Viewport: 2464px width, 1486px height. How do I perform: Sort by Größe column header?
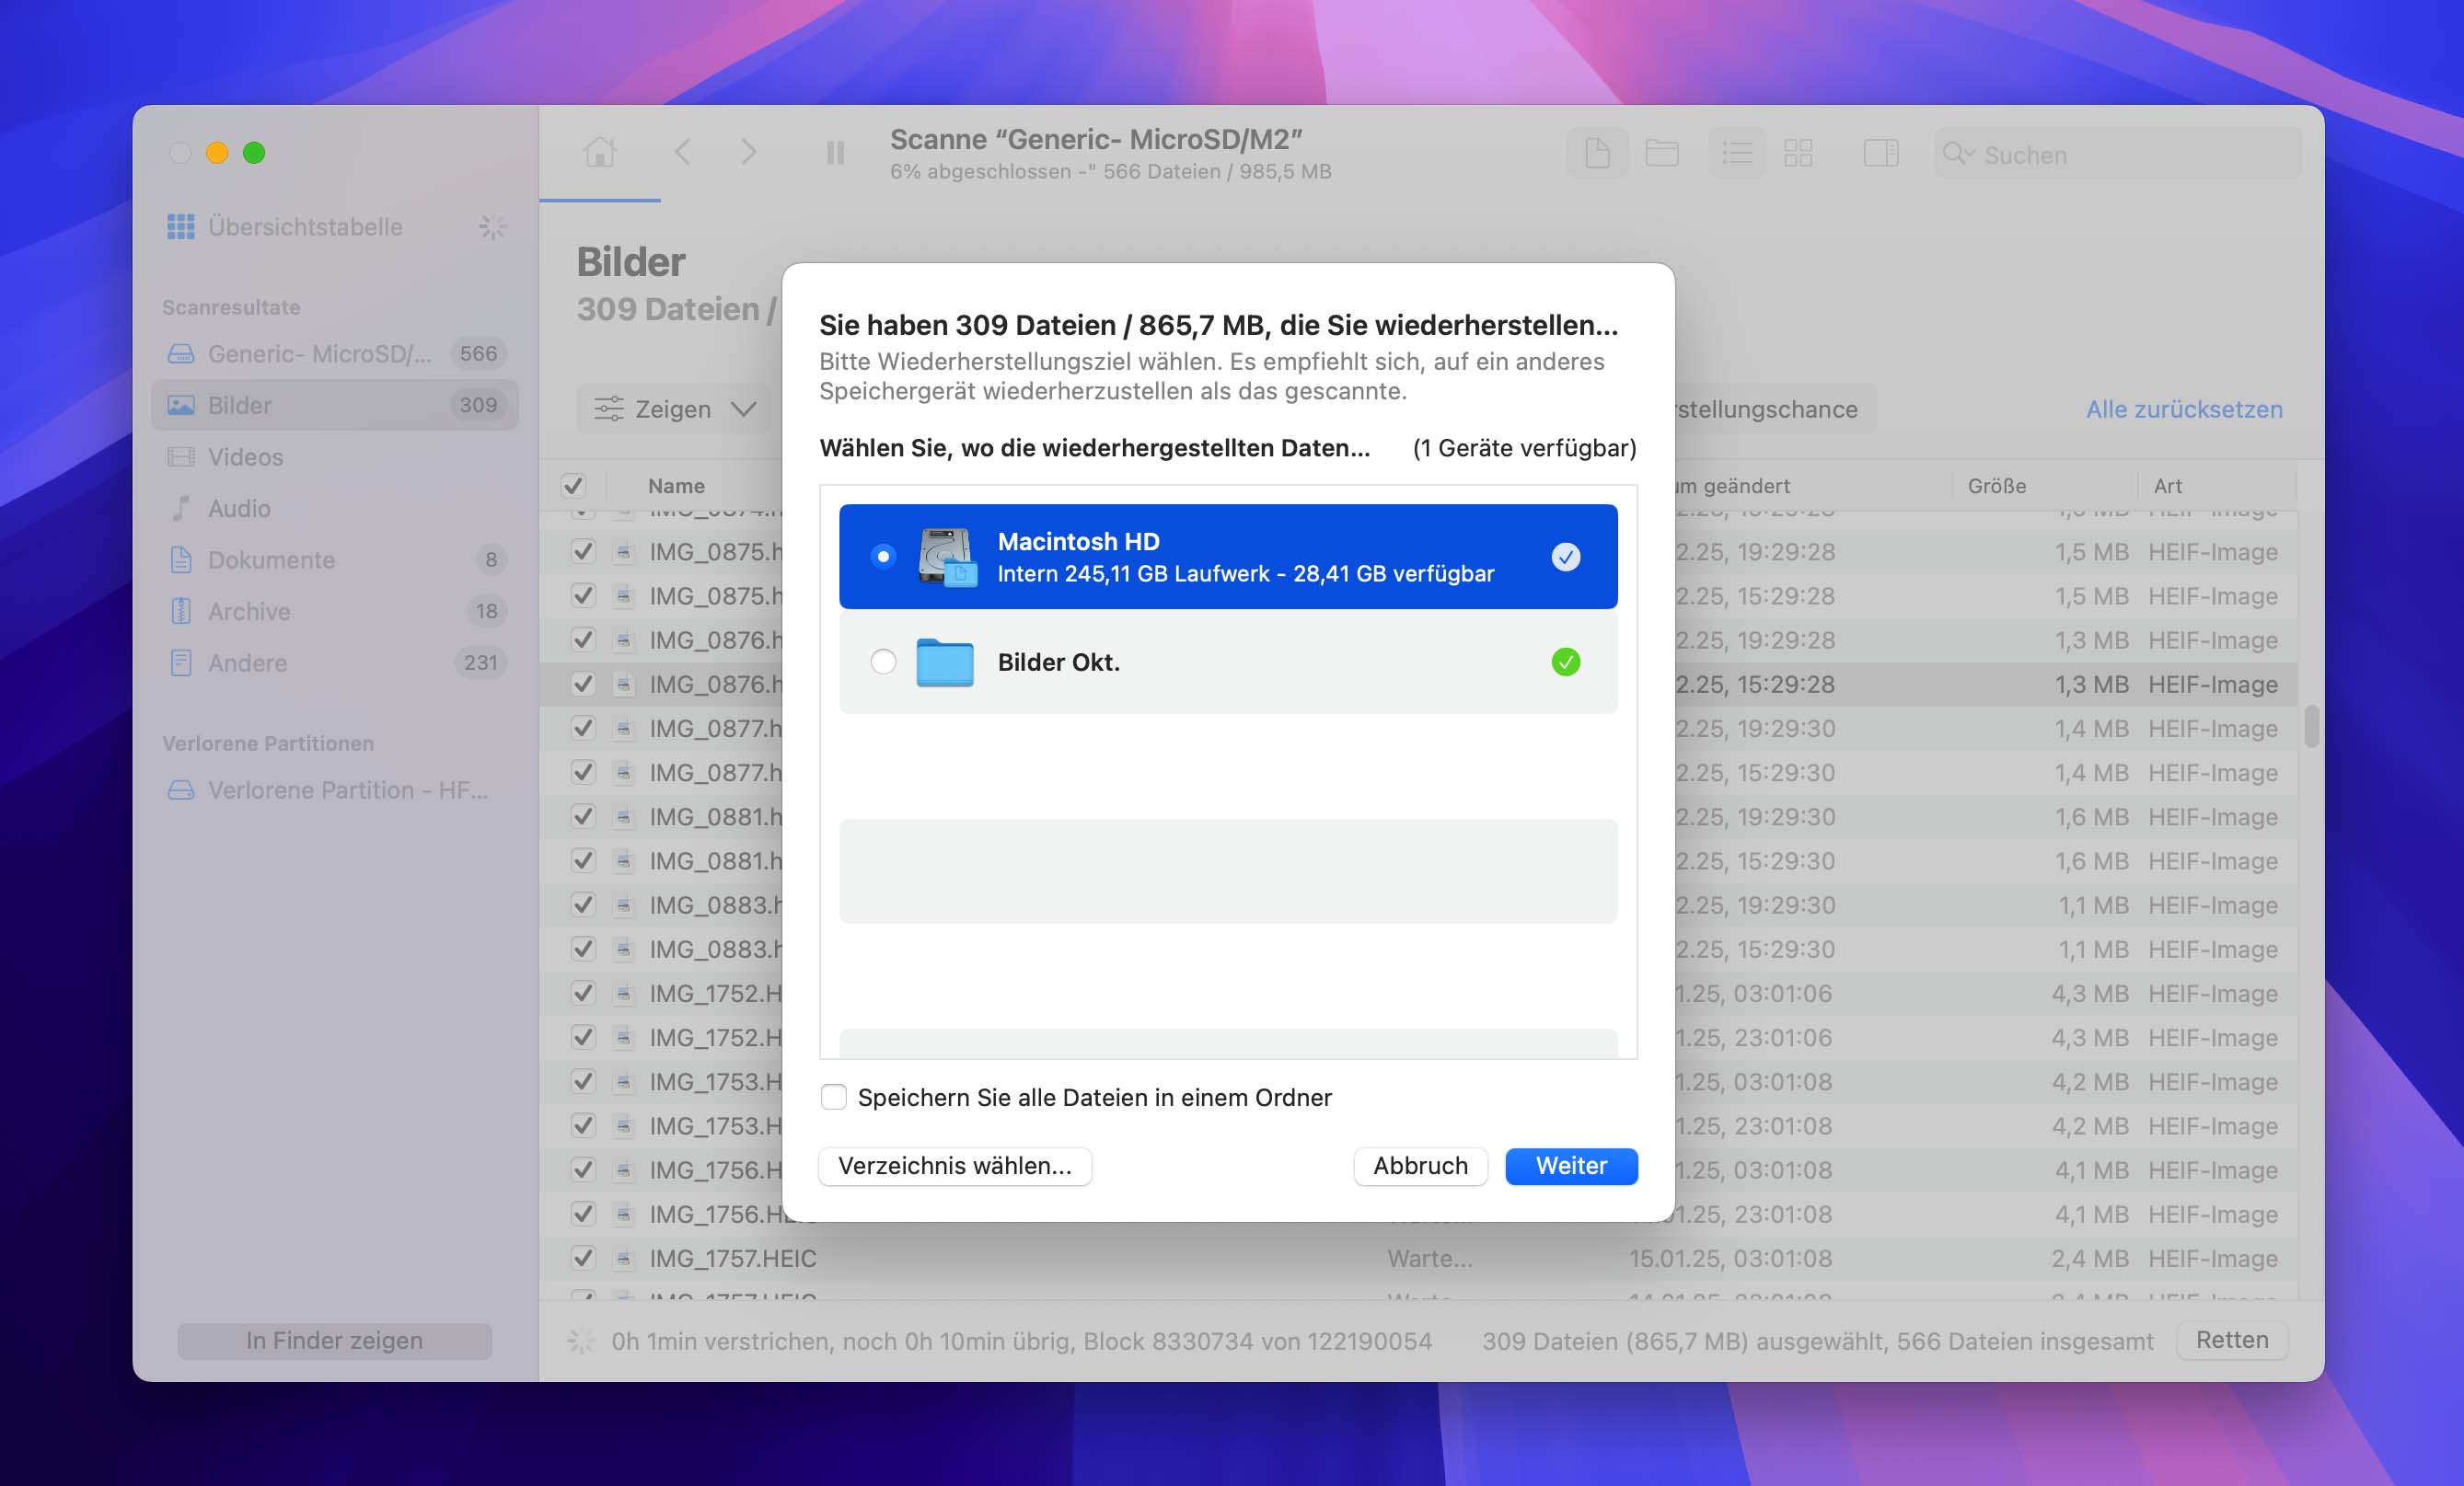click(1996, 486)
